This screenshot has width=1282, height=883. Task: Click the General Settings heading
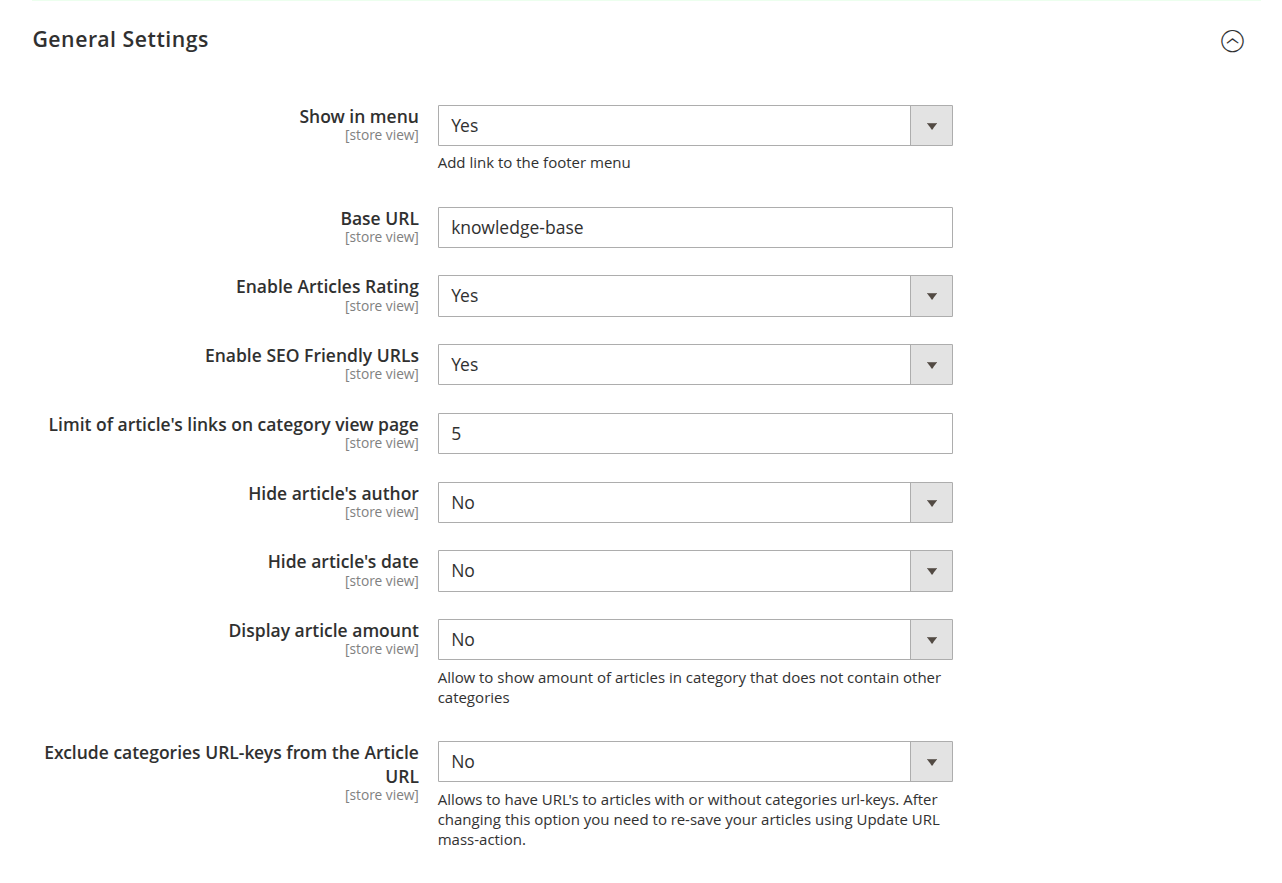coord(120,39)
